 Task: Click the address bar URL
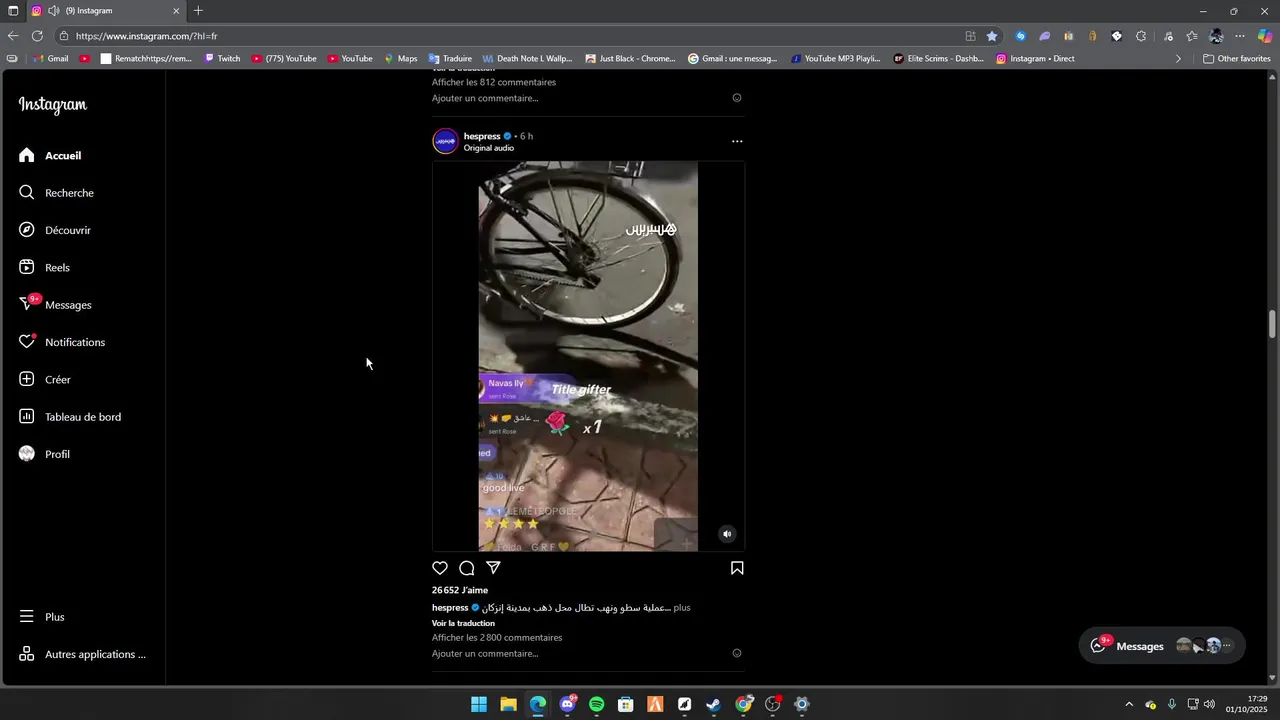pyautogui.click(x=147, y=36)
